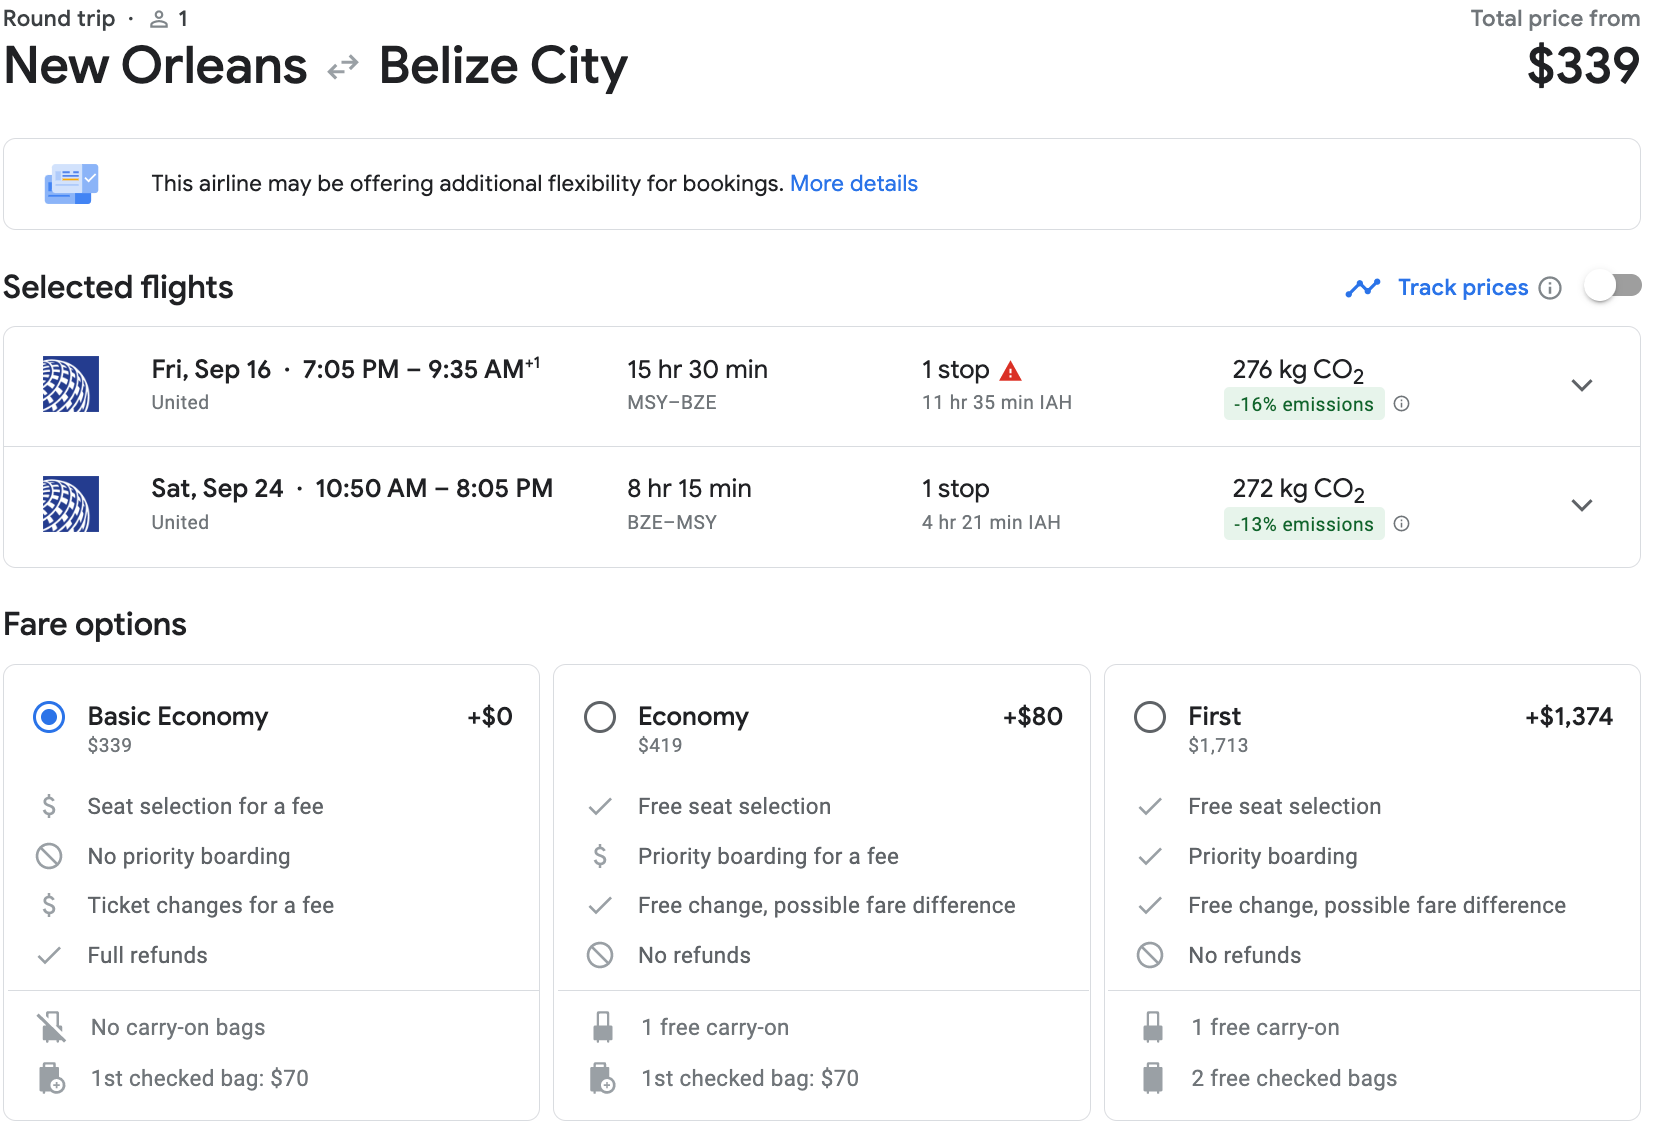Choose the First class fare radio button
Screen dimensions: 1658x1140
(1150, 717)
